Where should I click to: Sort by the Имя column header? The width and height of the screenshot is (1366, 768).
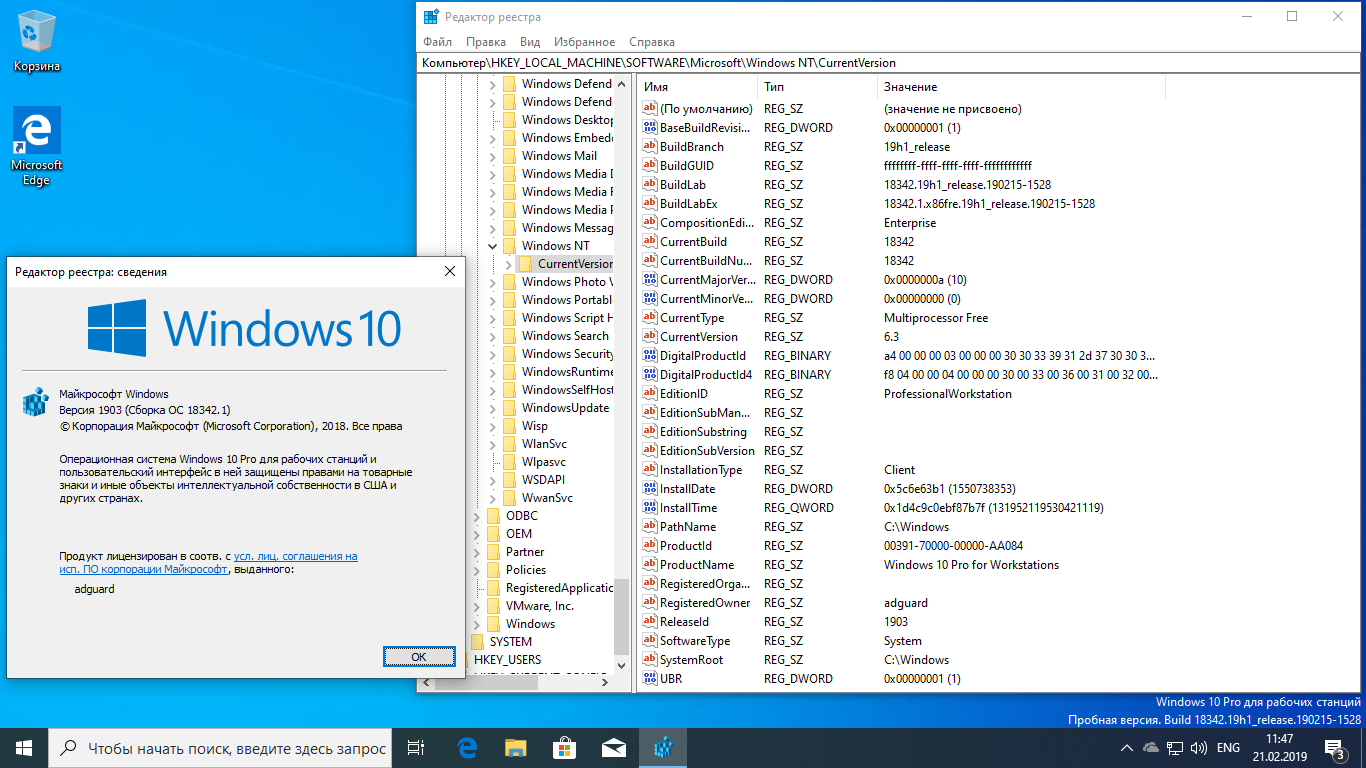697,87
